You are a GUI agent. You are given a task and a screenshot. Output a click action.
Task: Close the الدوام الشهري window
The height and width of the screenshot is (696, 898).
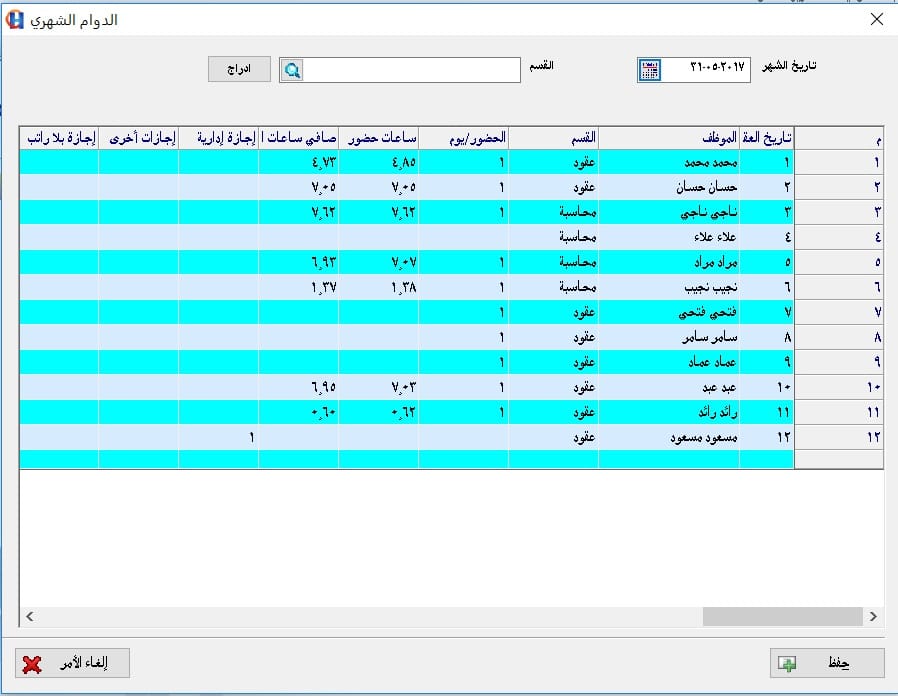(876, 19)
